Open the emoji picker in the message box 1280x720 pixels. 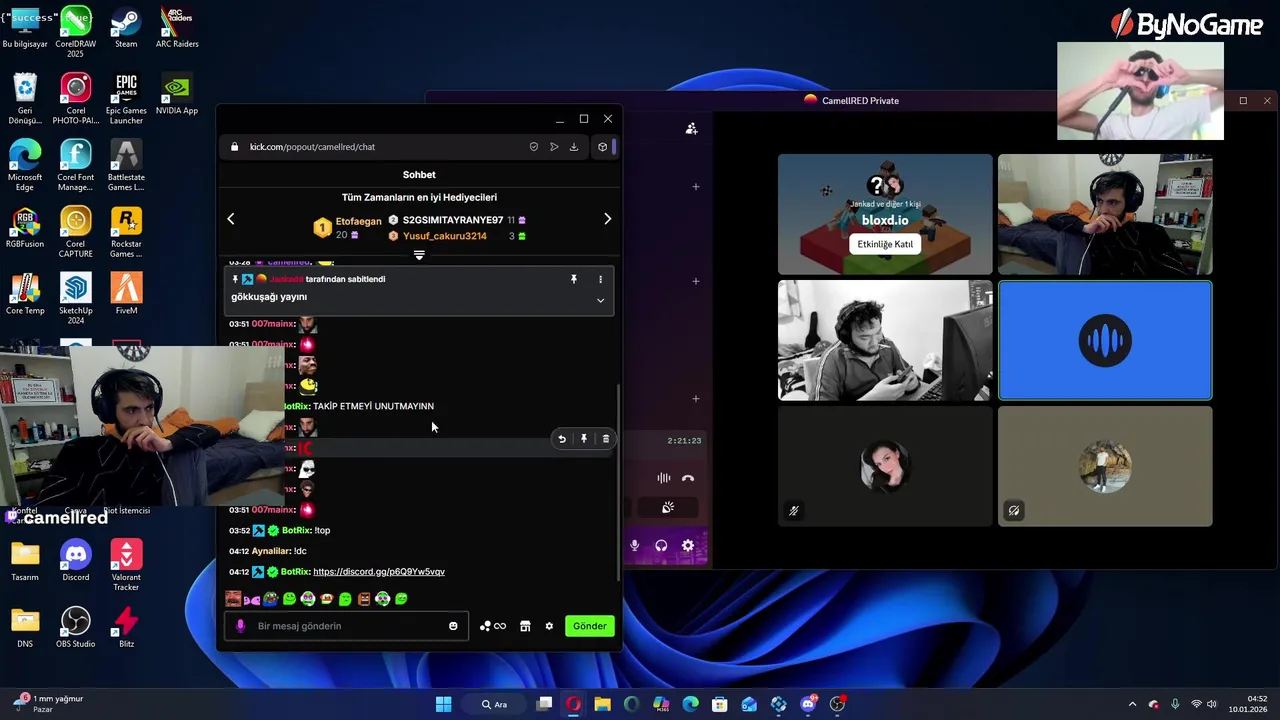pos(453,626)
